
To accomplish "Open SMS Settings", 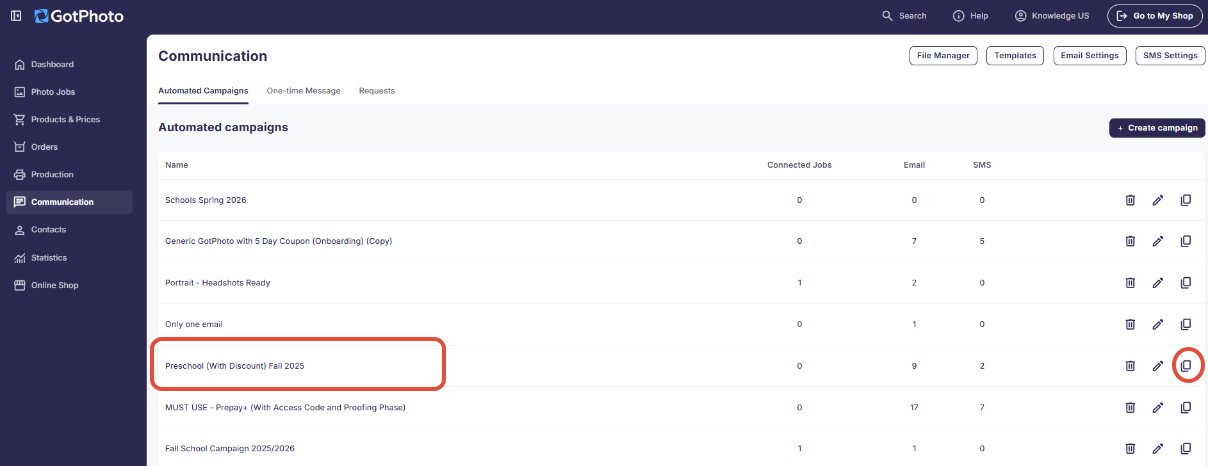I will pos(1170,56).
